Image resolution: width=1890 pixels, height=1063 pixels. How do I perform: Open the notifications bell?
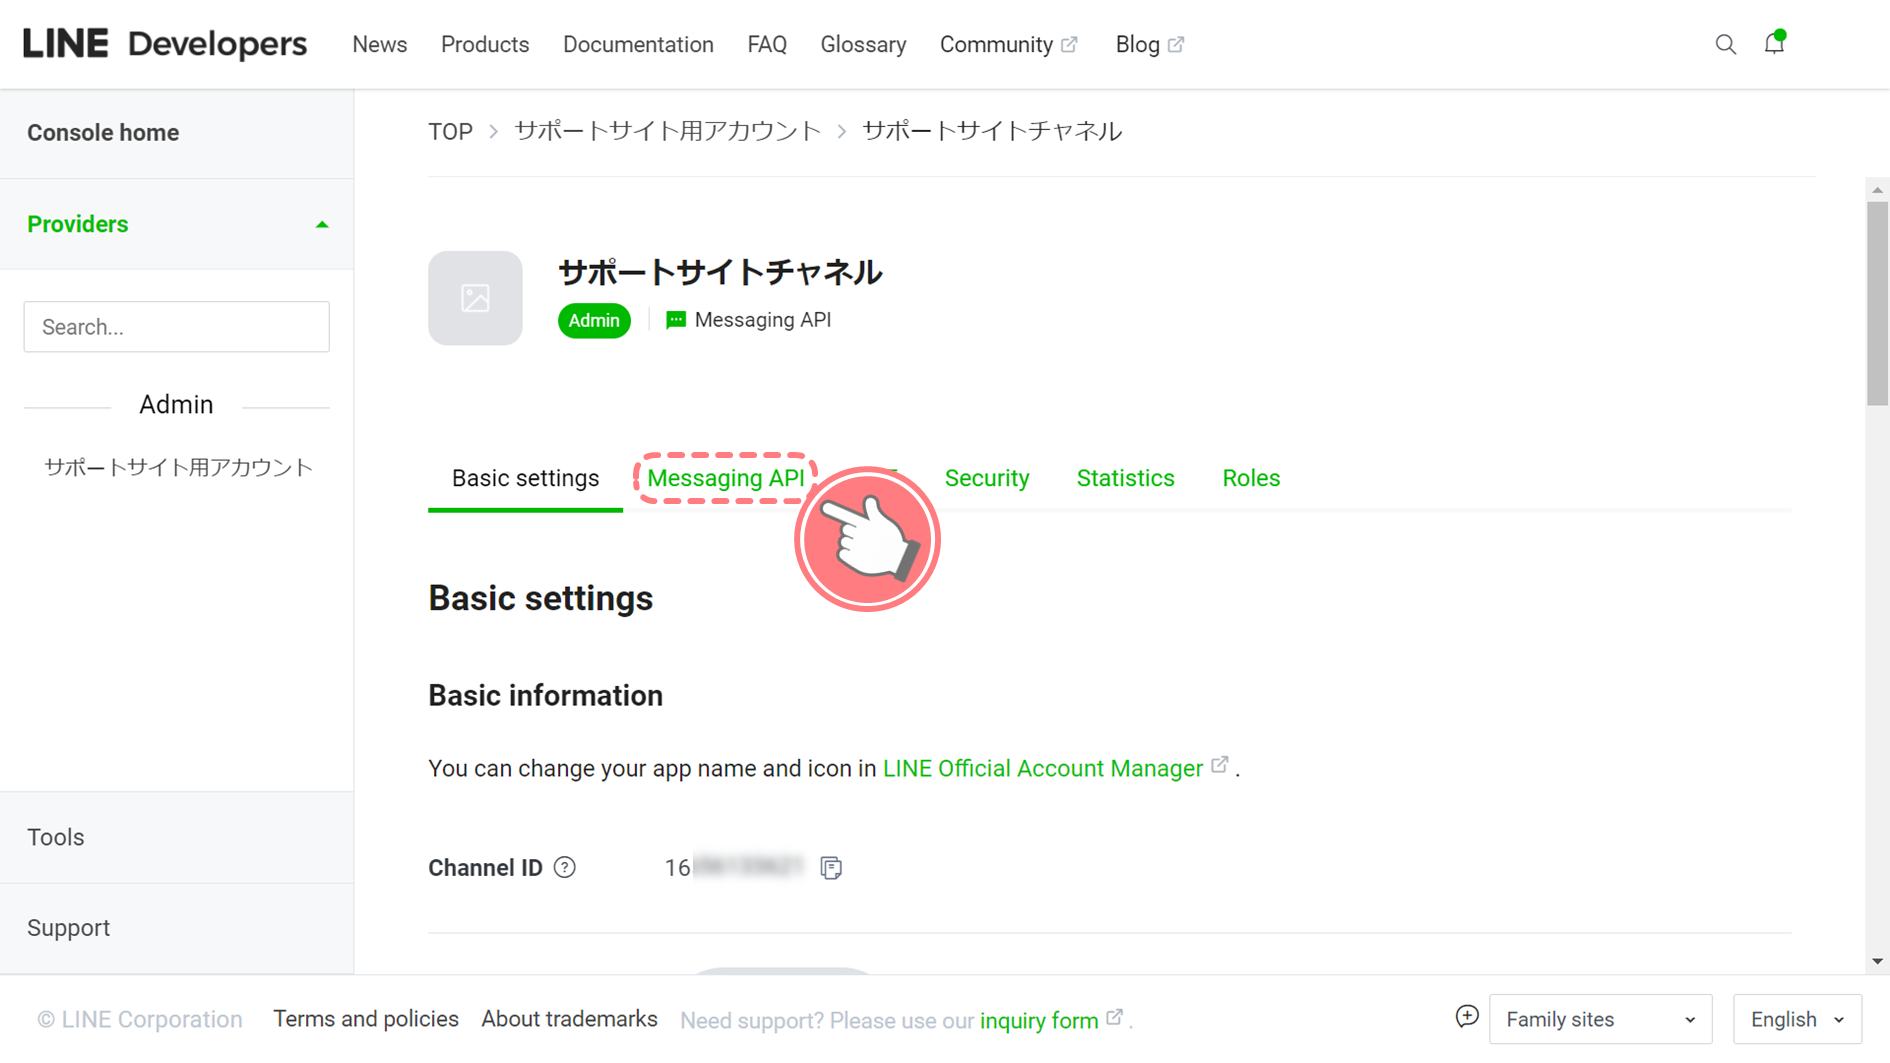[x=1774, y=42]
